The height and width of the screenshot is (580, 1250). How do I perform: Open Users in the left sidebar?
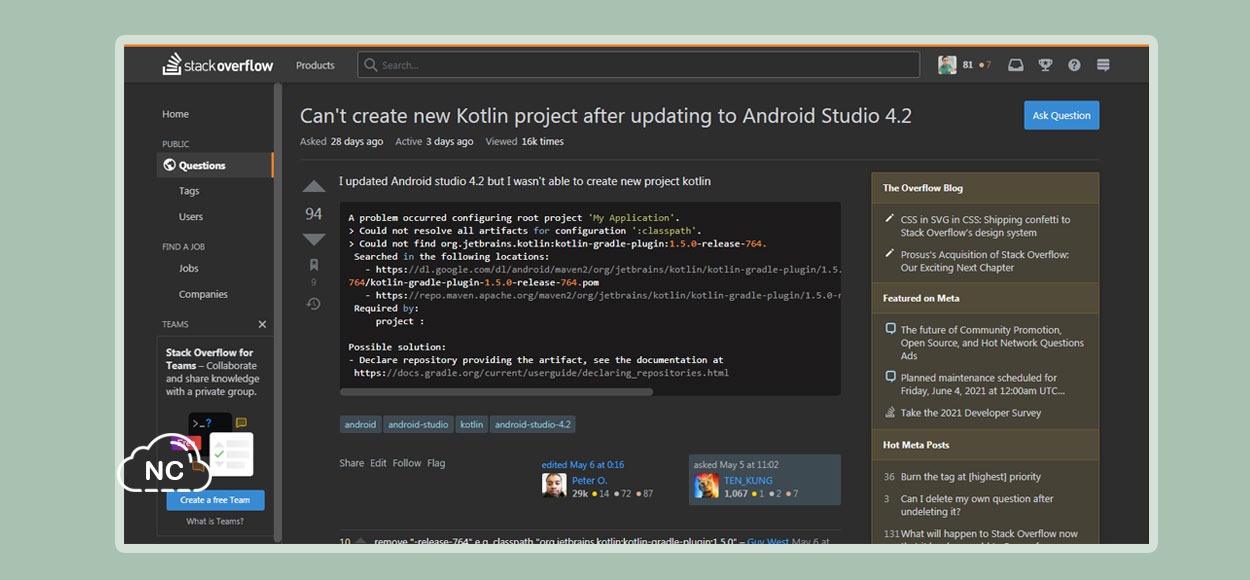point(191,217)
